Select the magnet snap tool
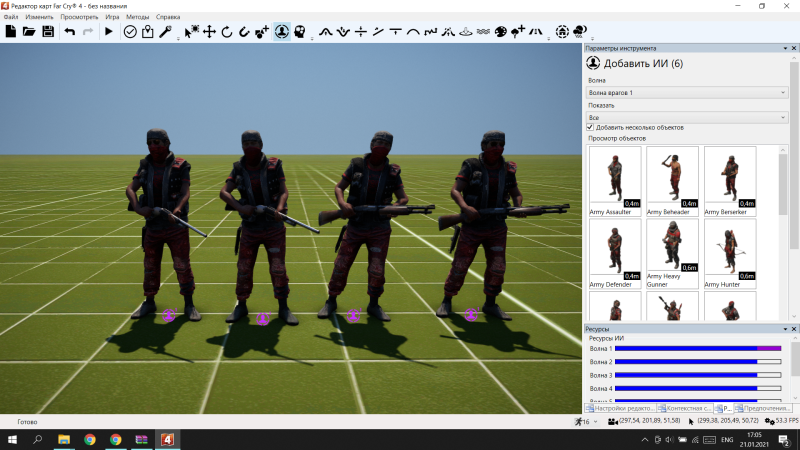800x450 pixels. click(244, 32)
